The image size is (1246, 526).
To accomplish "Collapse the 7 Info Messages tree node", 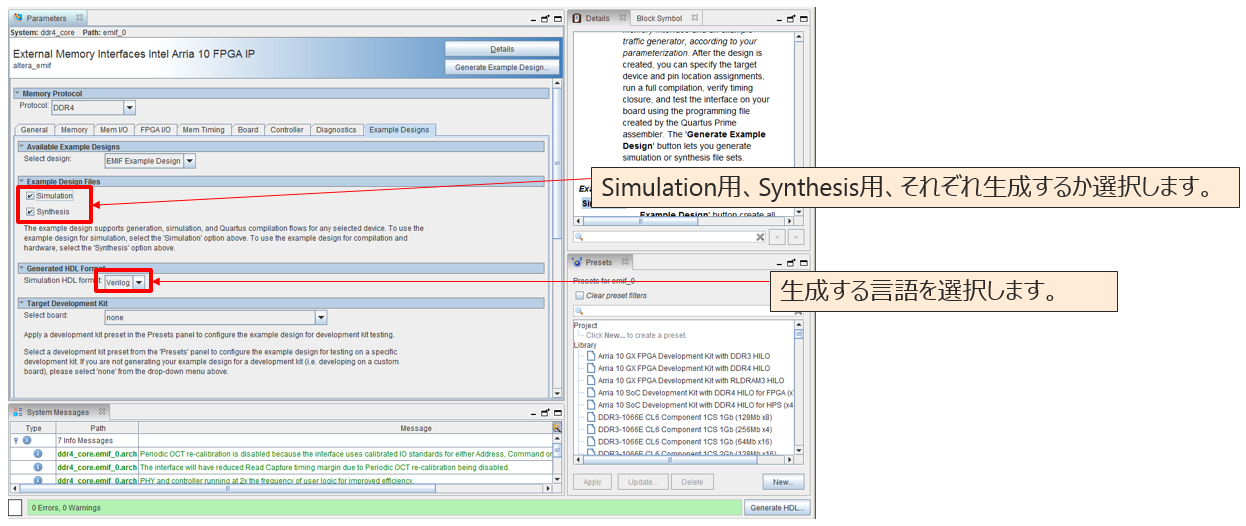I will pyautogui.click(x=15, y=440).
